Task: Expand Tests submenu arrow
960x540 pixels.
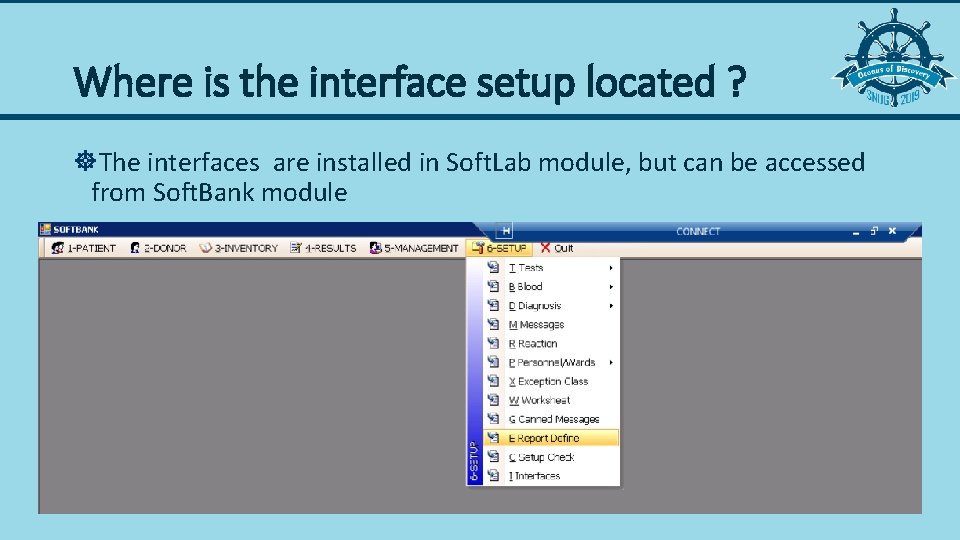Action: (611, 268)
